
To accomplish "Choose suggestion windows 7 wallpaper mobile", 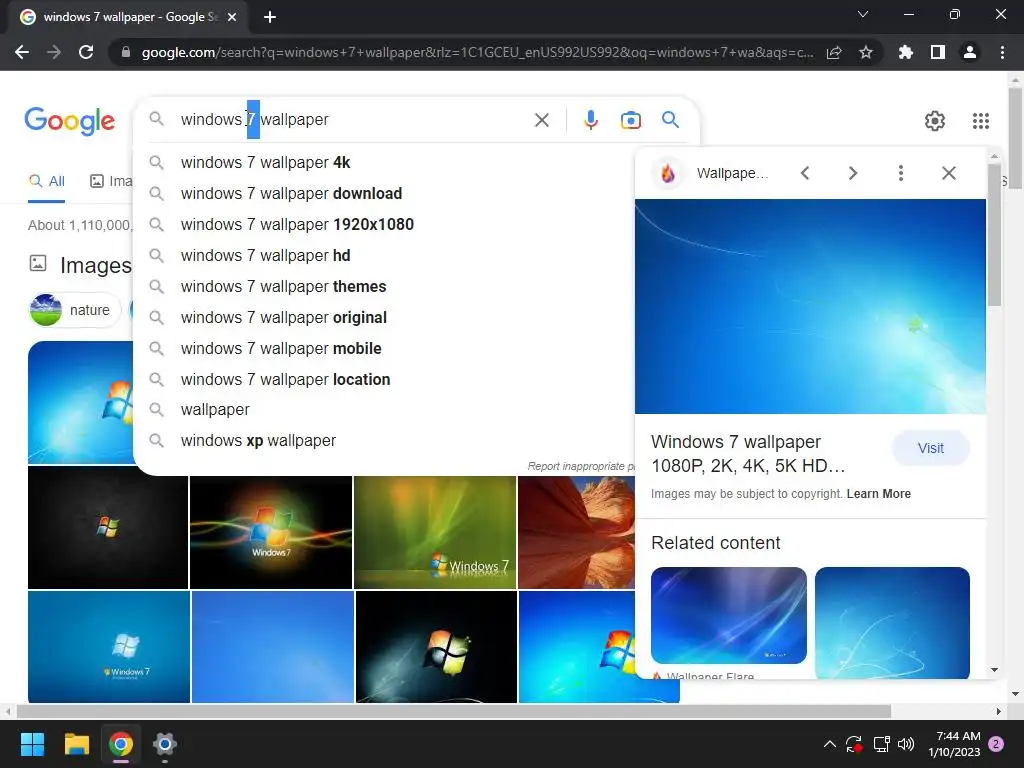I will click(383, 348).
